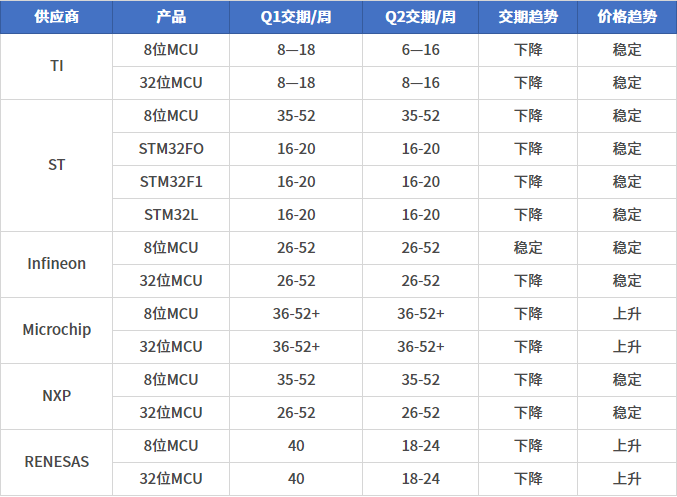Select the 交期趋势 column header

(x=528, y=17)
